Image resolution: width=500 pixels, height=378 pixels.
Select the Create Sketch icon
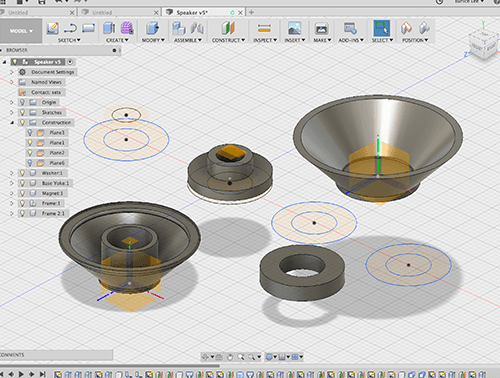[52, 28]
